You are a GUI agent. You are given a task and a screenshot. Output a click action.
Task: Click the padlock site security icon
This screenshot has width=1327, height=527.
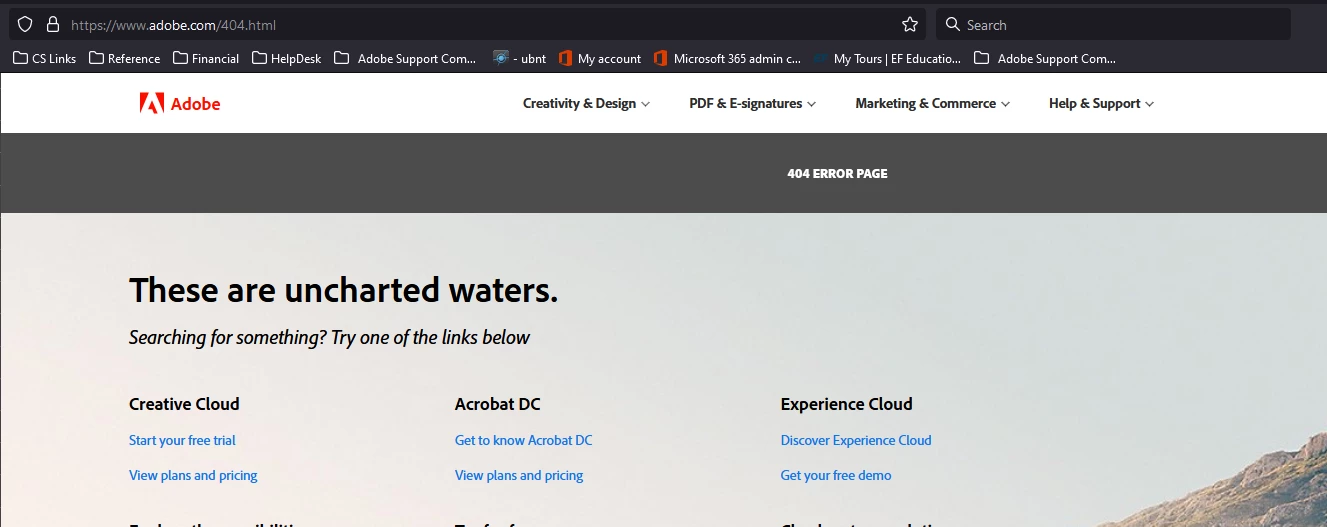coord(53,25)
